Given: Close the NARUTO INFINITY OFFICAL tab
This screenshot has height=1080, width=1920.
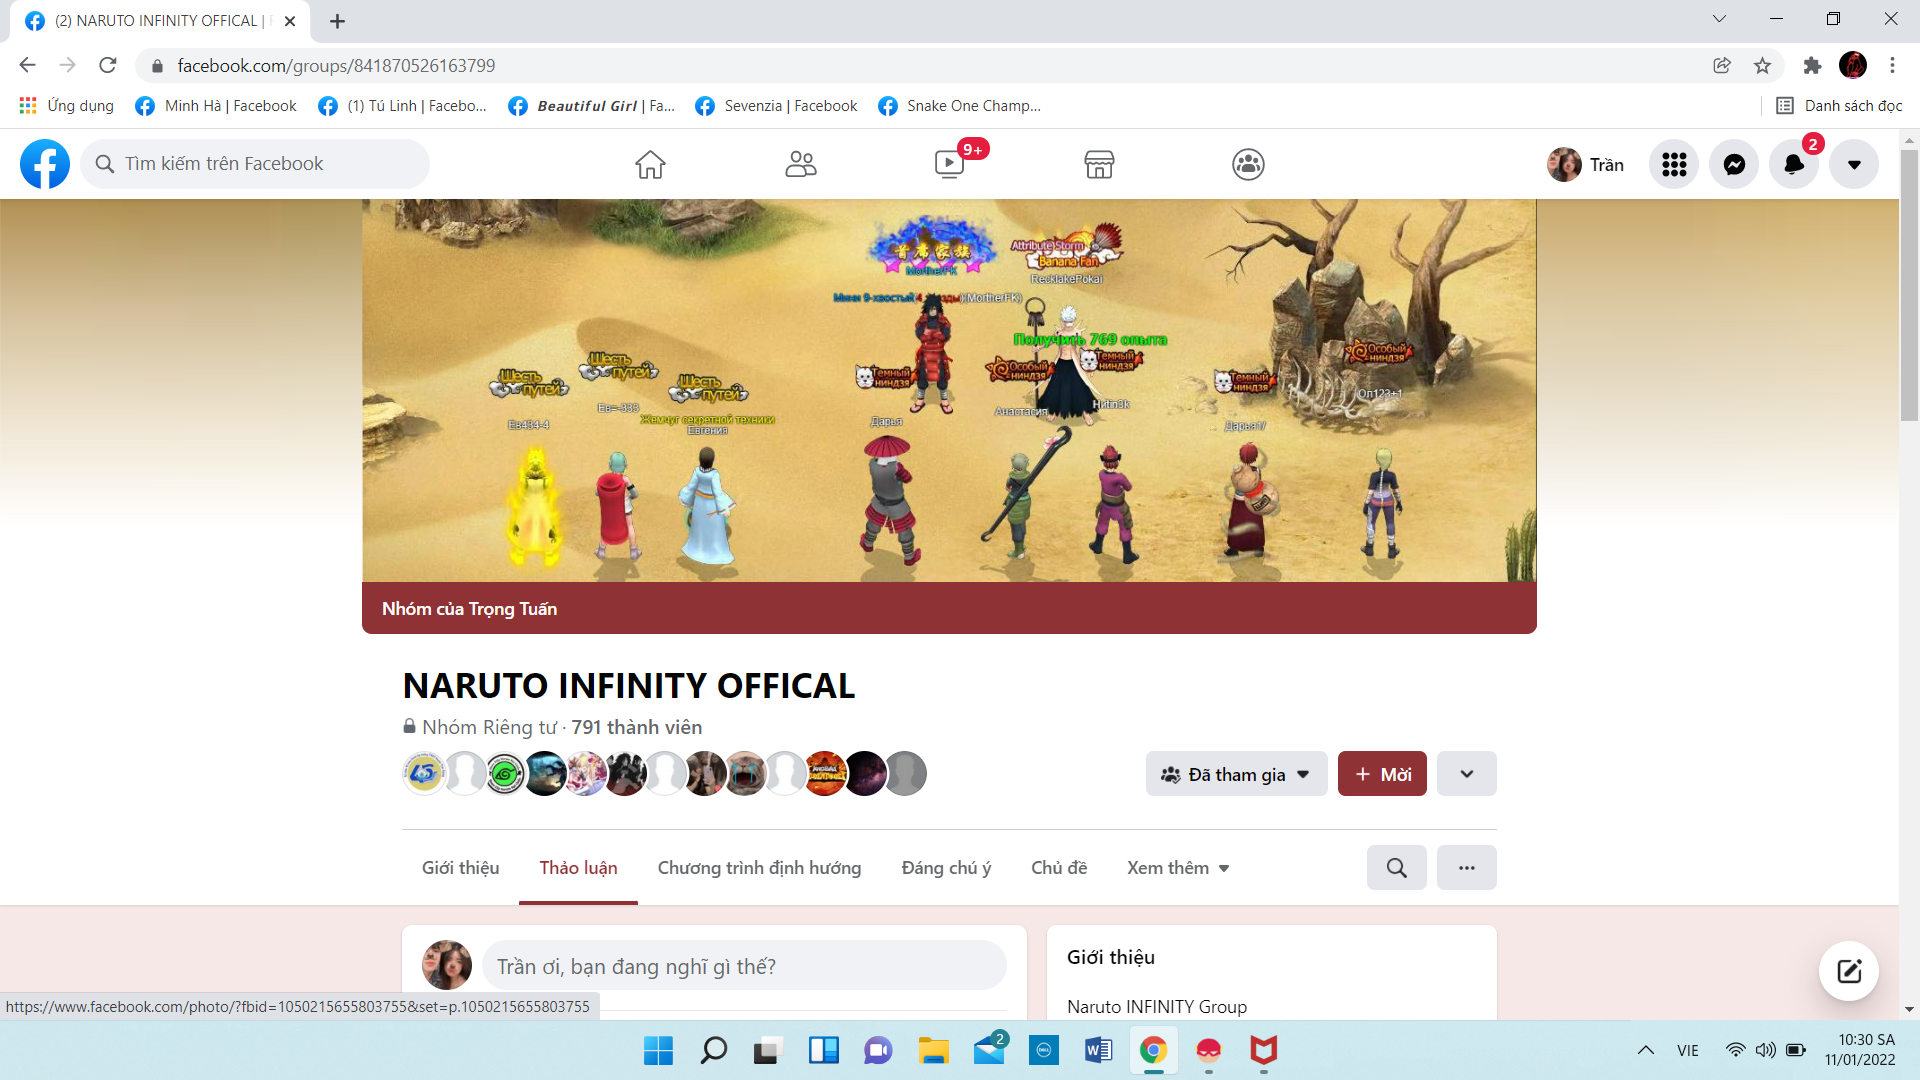Looking at the screenshot, I should coord(290,21).
